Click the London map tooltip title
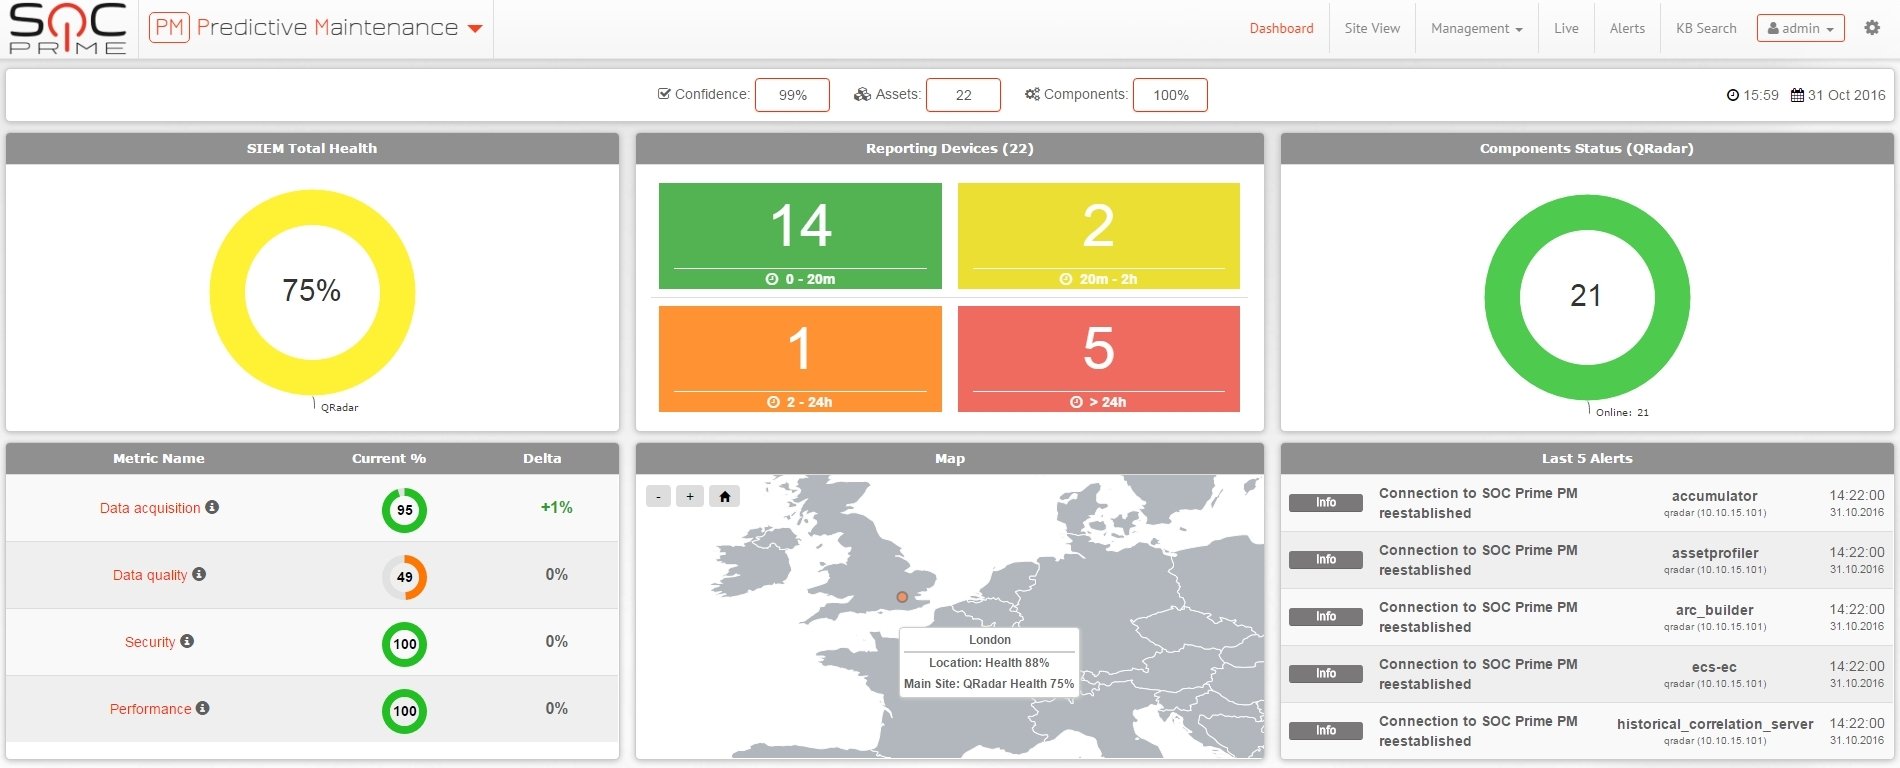The width and height of the screenshot is (1900, 768). point(990,640)
